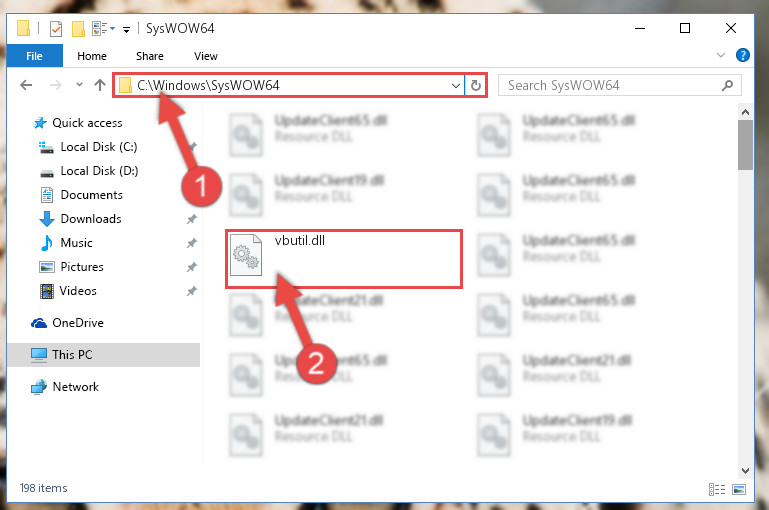The image size is (769, 510).
Task: Go up one folder level
Action: [x=100, y=85]
